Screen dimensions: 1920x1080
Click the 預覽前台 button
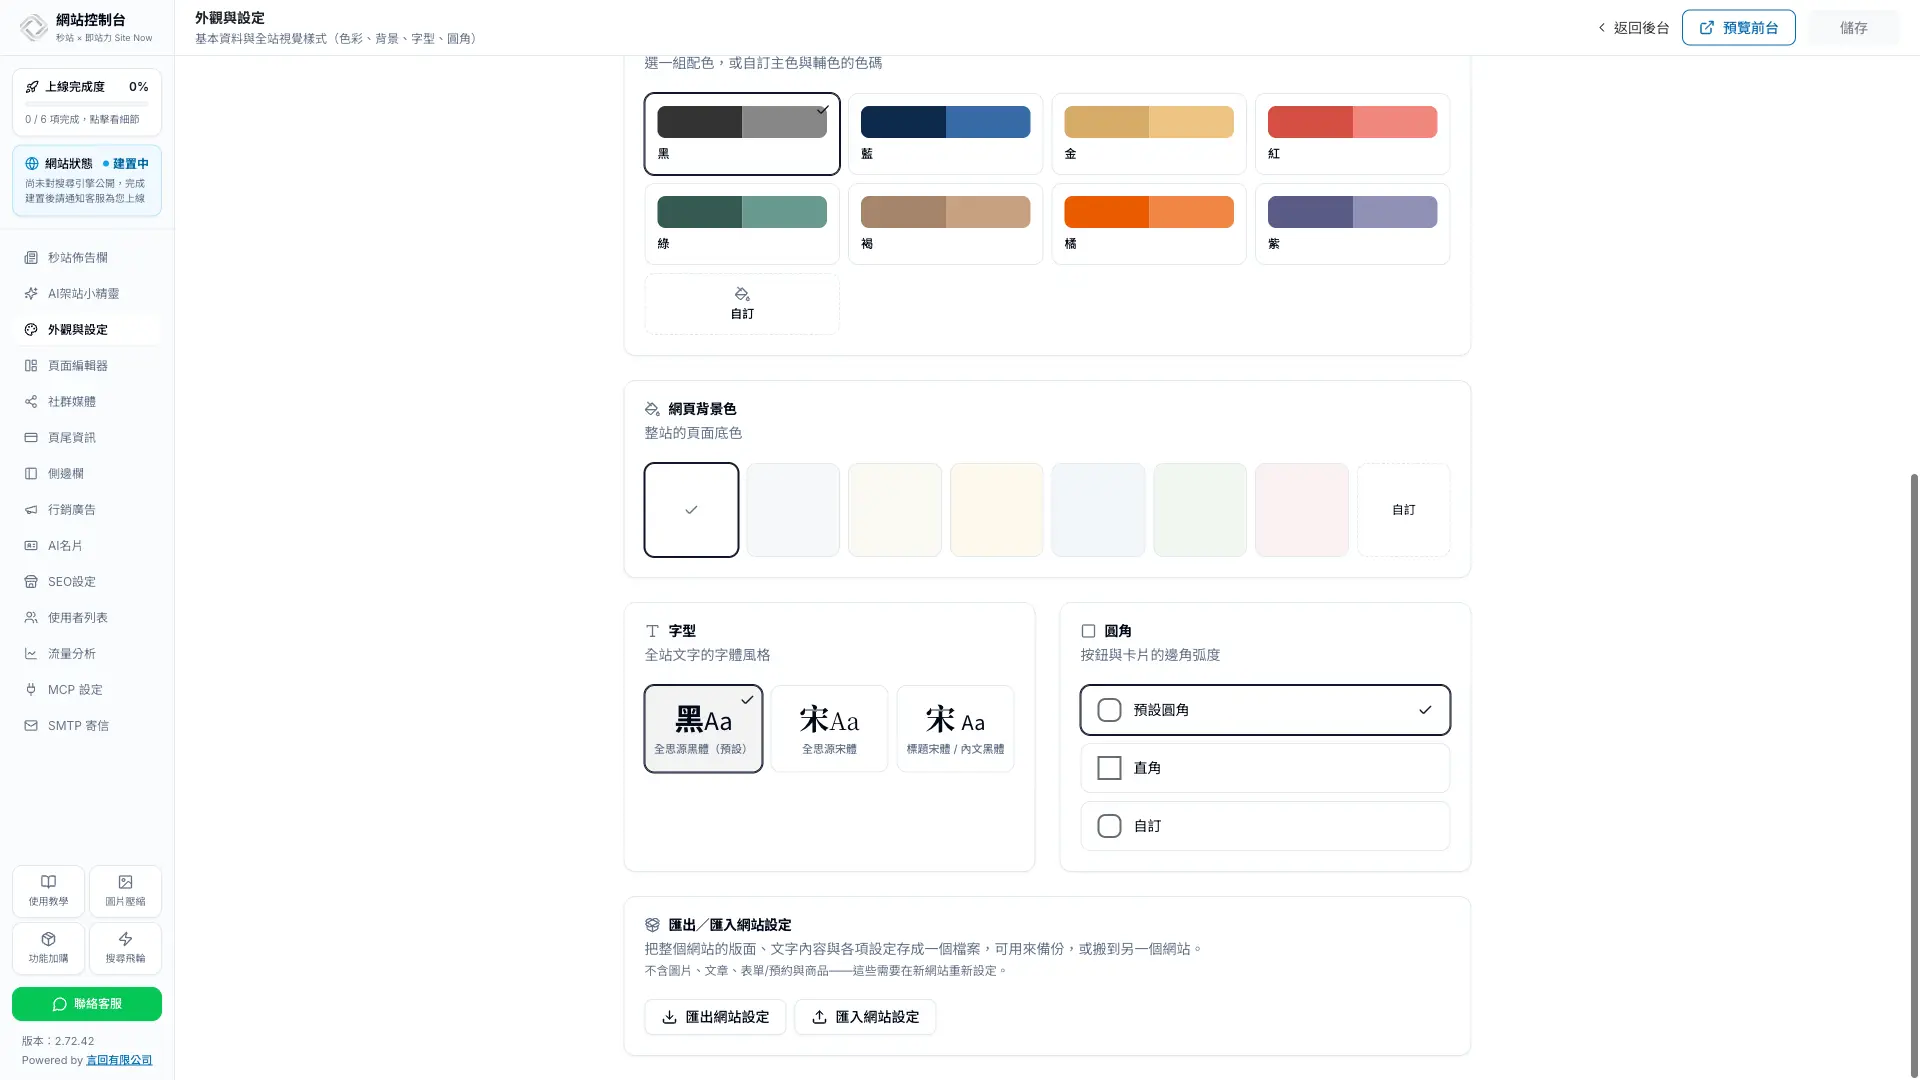(1738, 28)
